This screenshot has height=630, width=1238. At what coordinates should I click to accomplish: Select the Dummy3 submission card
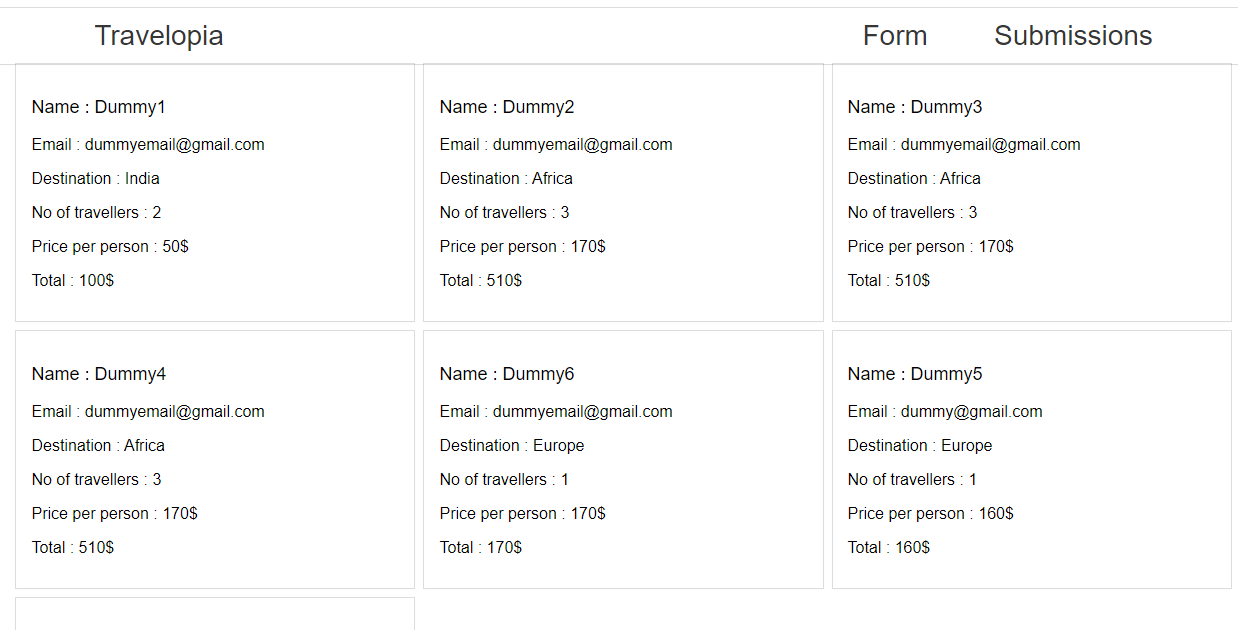[x=1031, y=192]
